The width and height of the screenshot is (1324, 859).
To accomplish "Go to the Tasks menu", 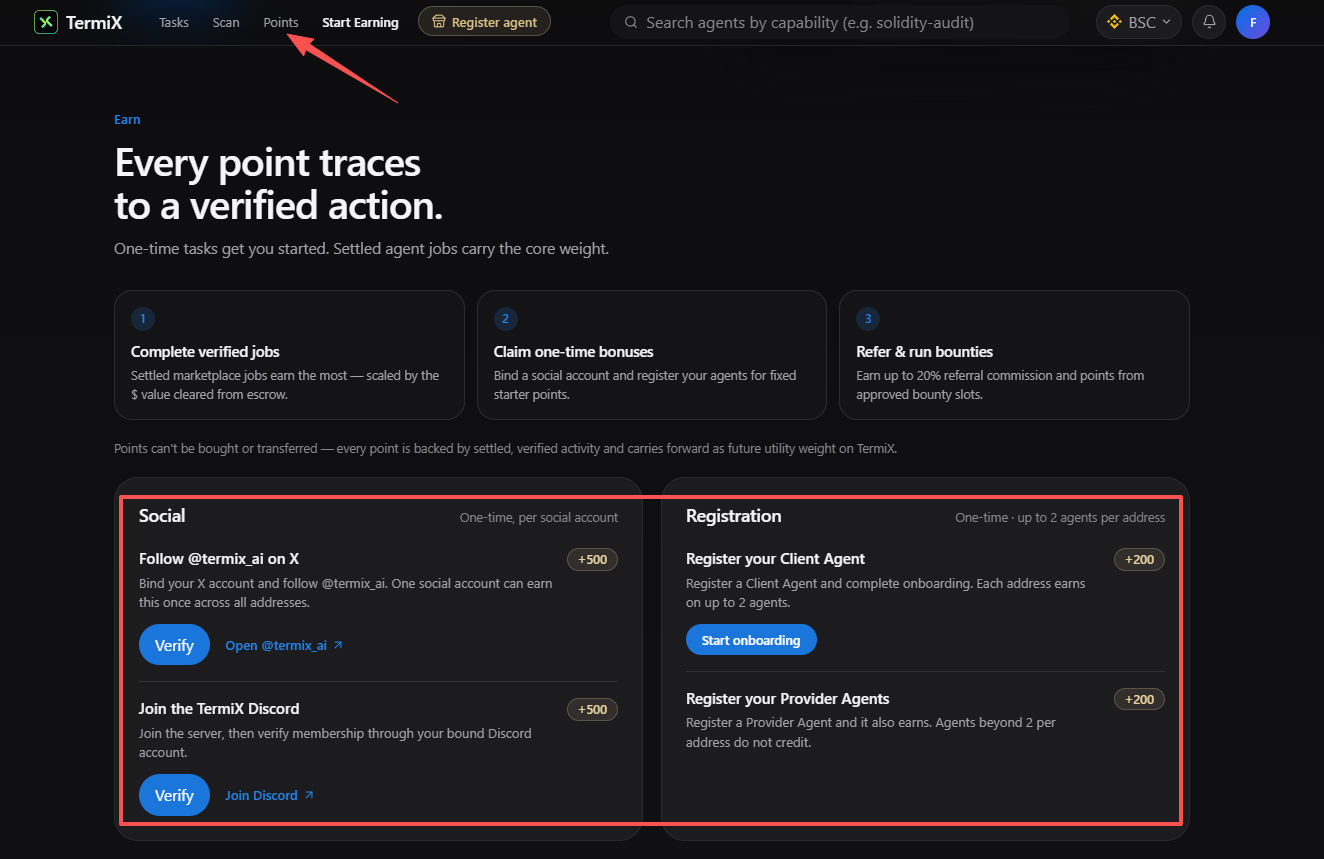I will point(174,22).
